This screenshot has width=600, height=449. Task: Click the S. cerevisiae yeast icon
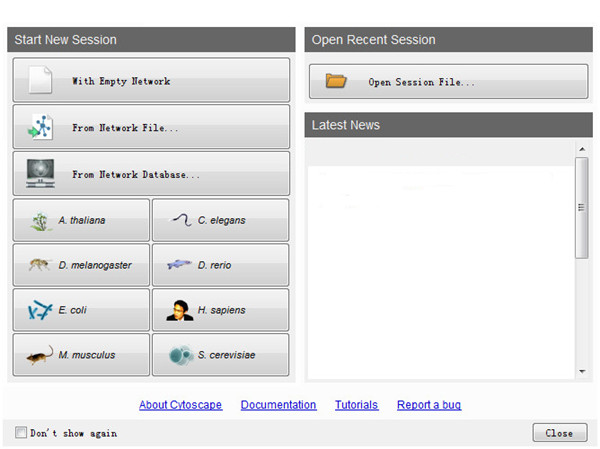pyautogui.click(x=181, y=355)
